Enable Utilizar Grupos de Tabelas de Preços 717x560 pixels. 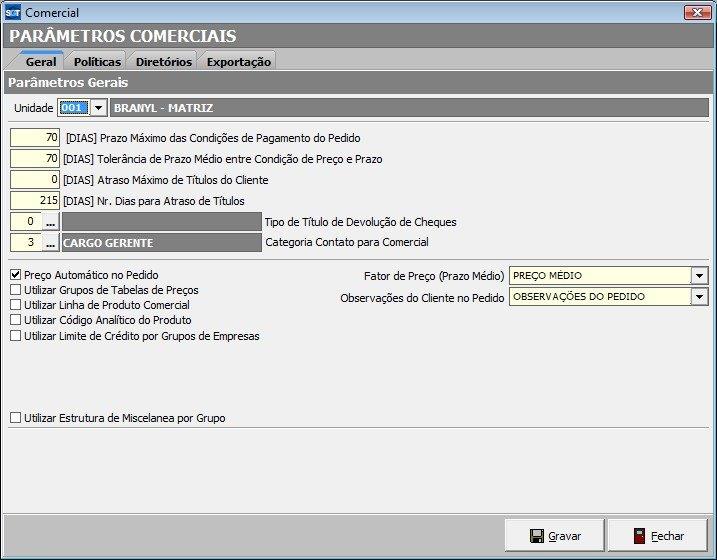click(x=15, y=290)
